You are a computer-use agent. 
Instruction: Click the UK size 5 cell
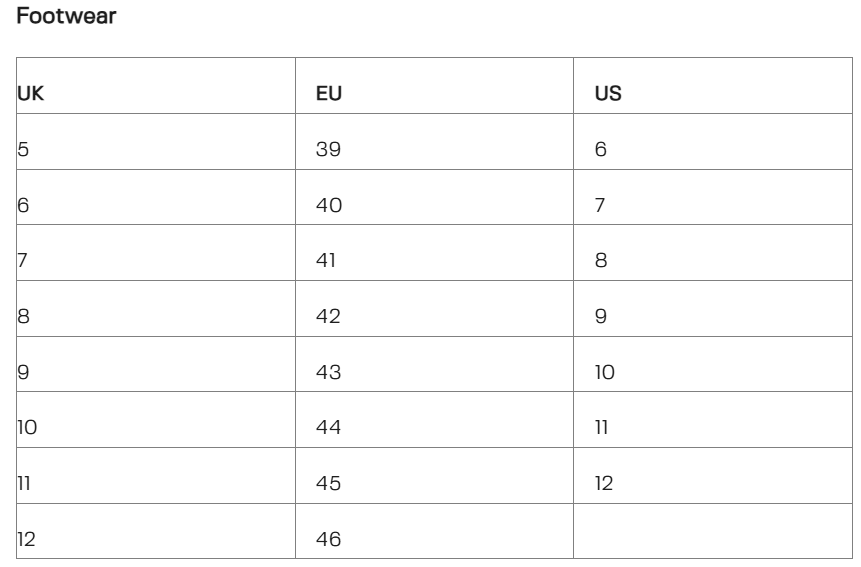click(x=24, y=151)
